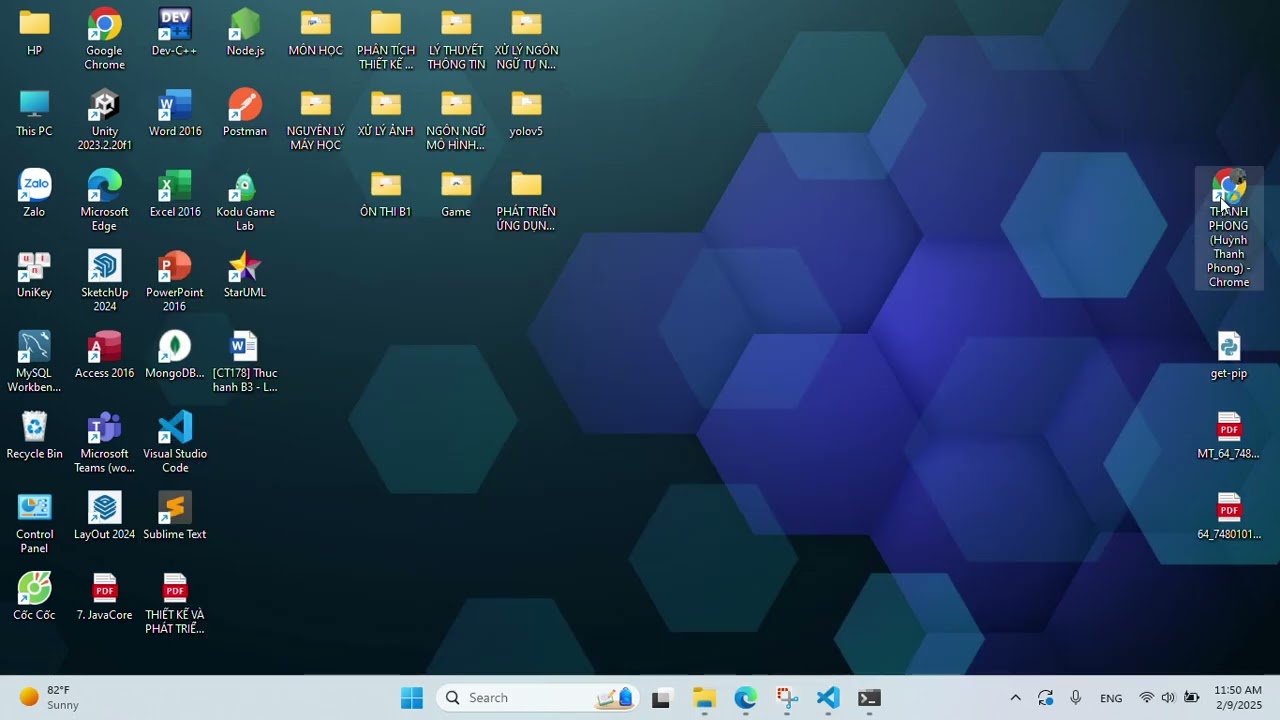The width and height of the screenshot is (1280, 720).
Task: Select the 7. JavaCore PDF file
Action: click(104, 598)
